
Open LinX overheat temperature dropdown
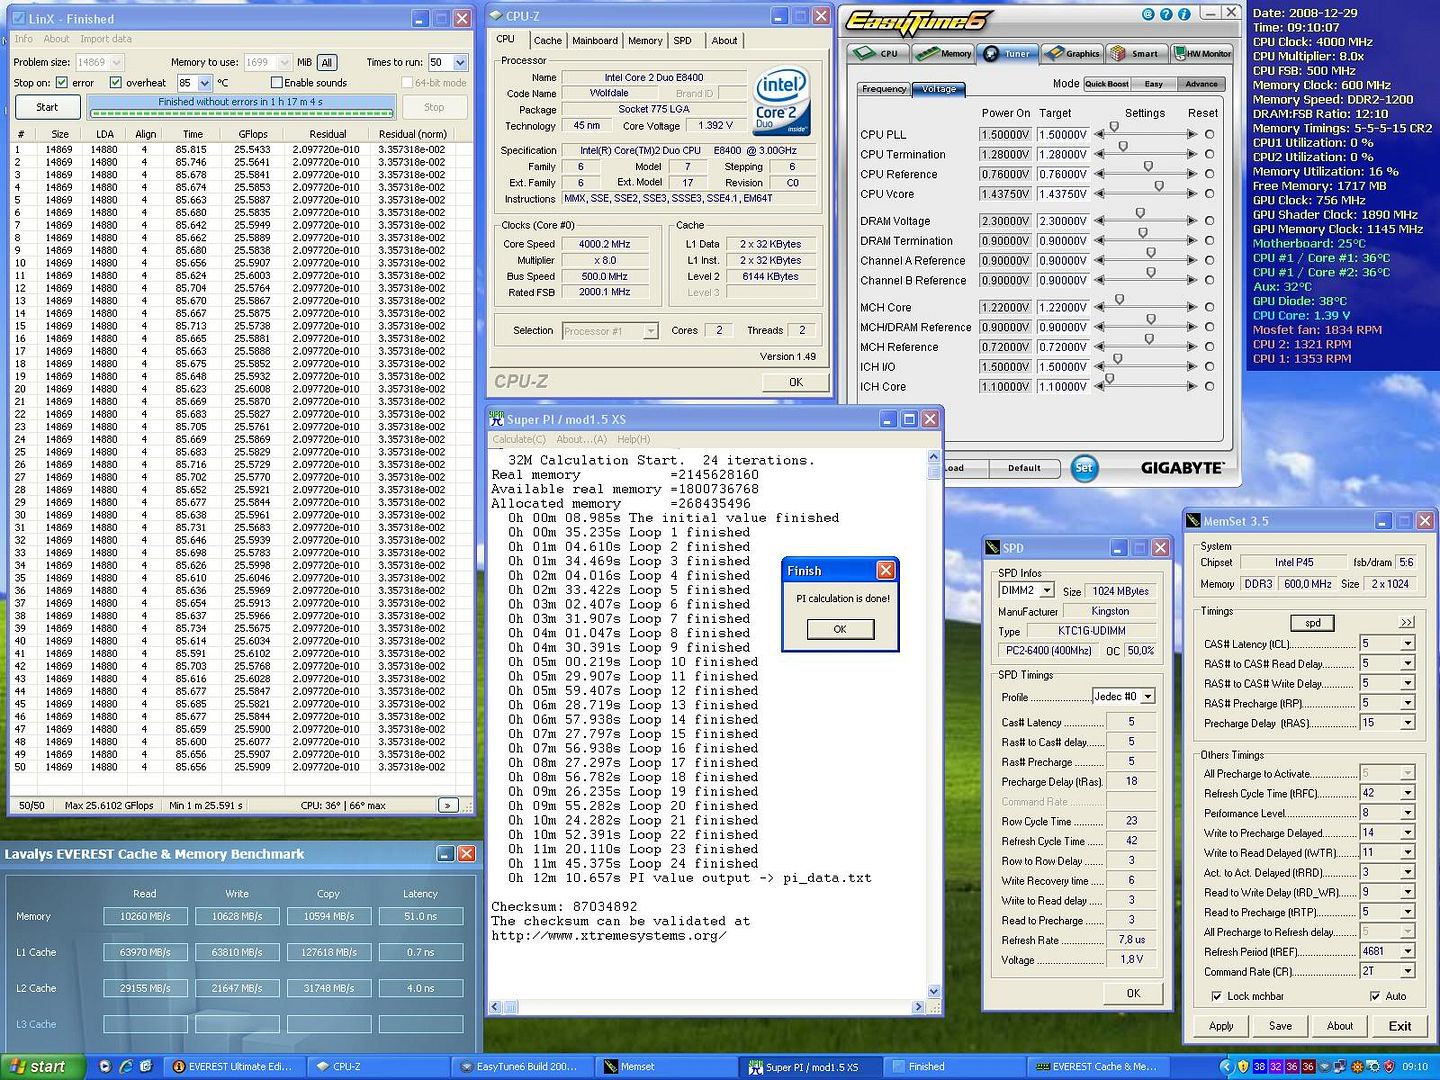click(205, 83)
